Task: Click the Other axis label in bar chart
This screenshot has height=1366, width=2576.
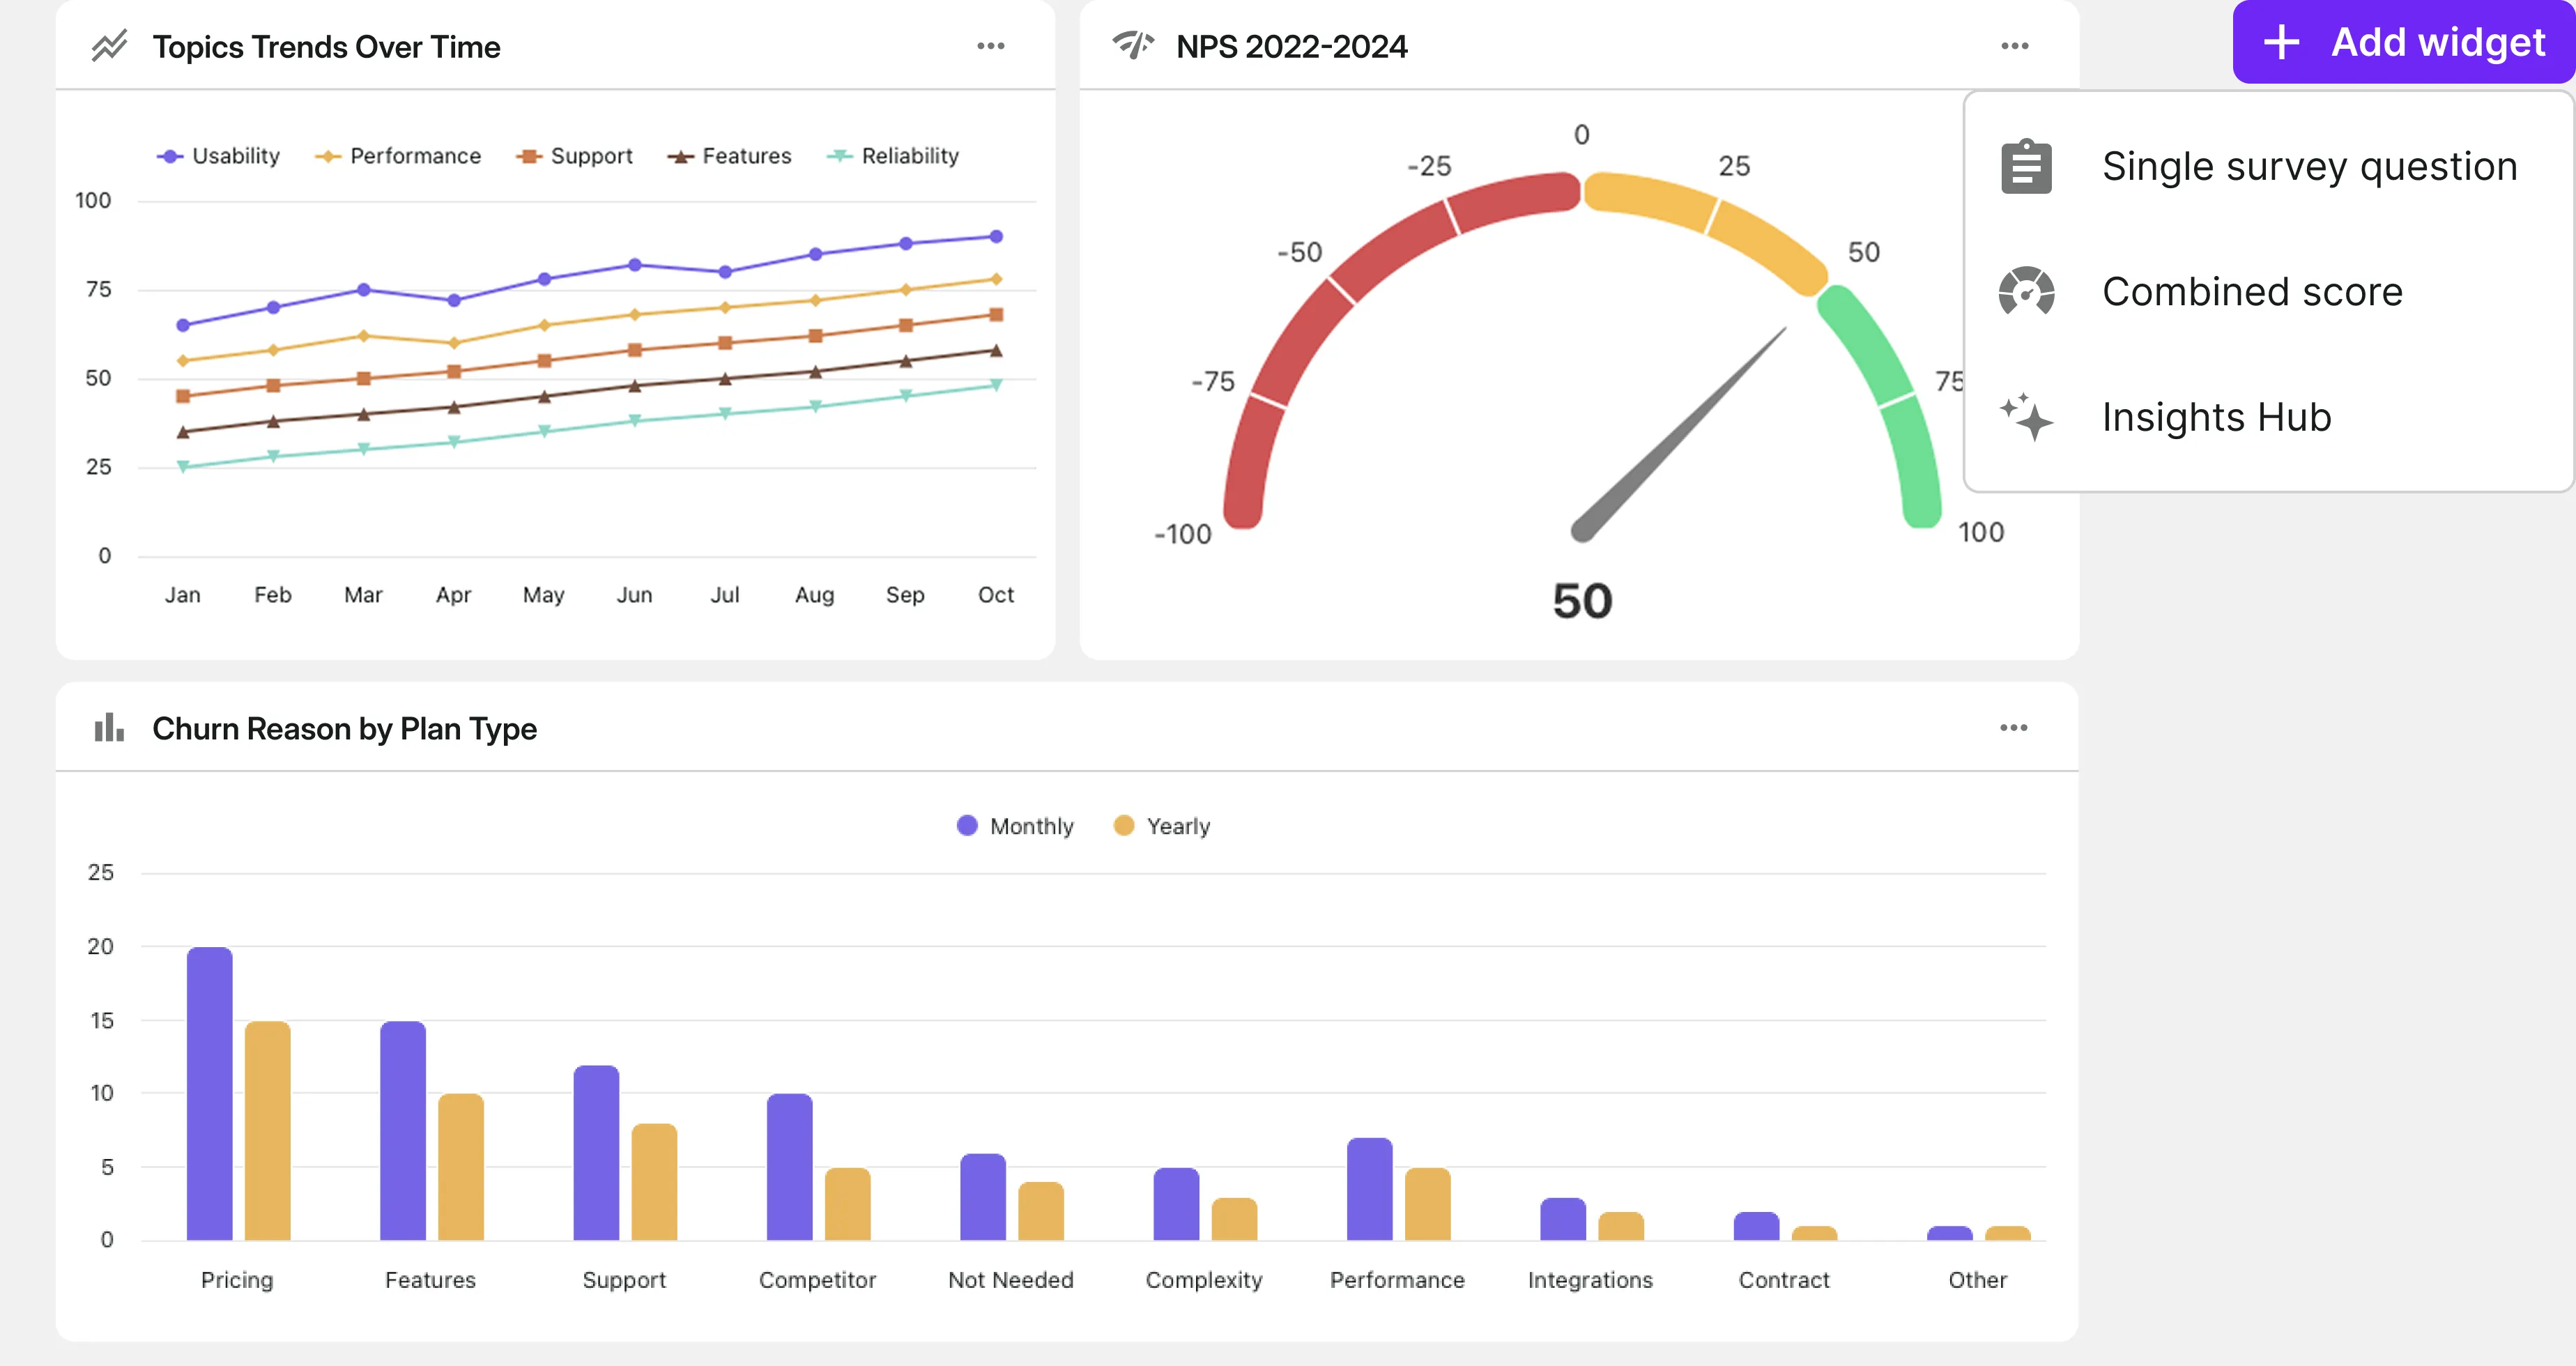Action: (1977, 1280)
